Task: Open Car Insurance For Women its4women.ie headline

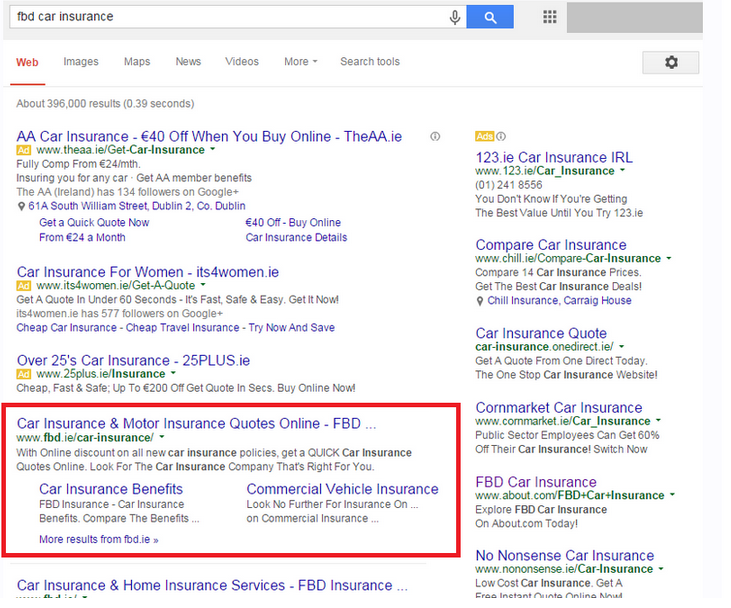Action: (x=148, y=272)
